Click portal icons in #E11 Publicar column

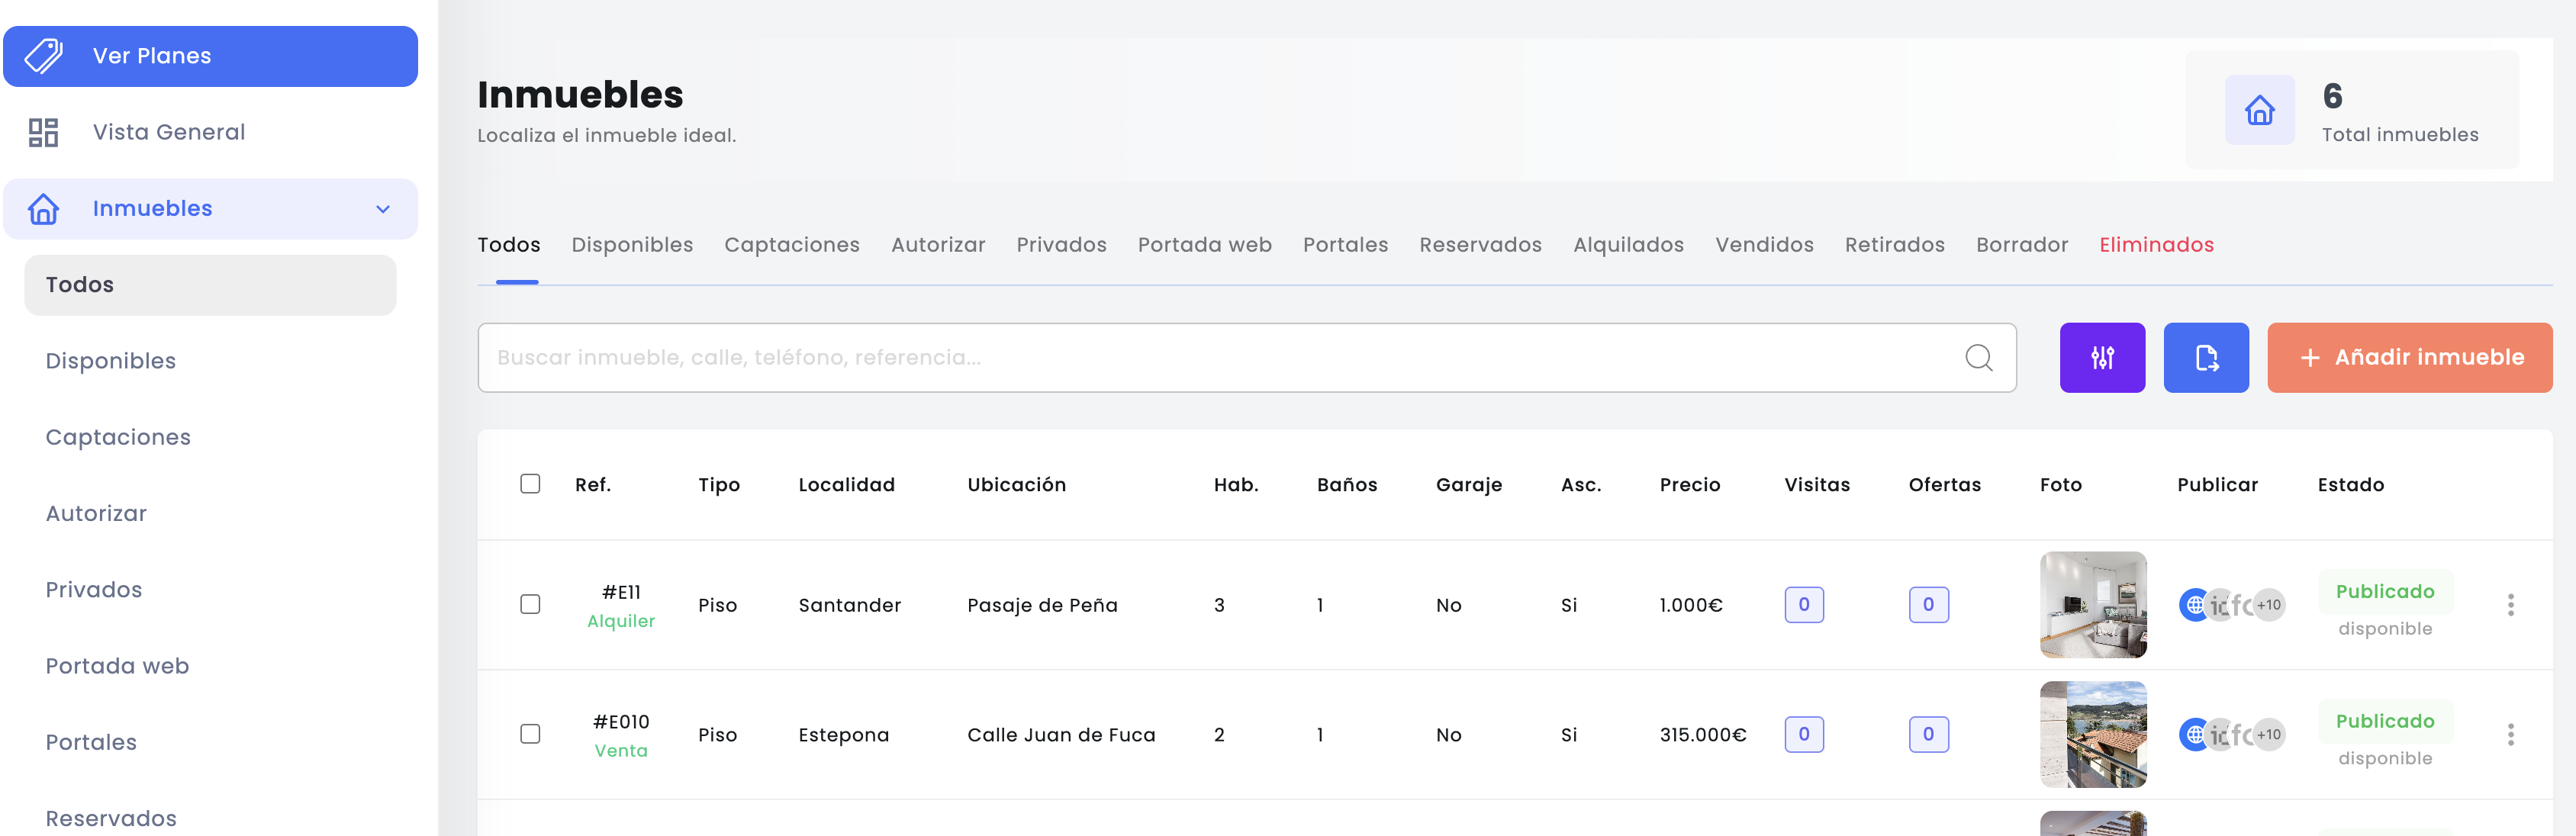tap(2232, 605)
